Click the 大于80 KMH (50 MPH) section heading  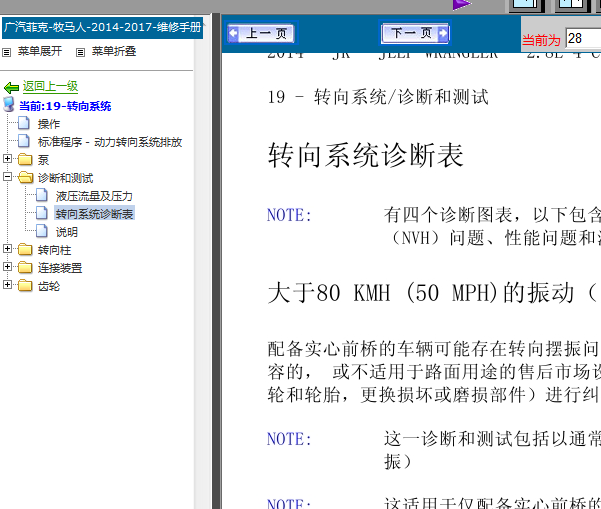(432, 293)
